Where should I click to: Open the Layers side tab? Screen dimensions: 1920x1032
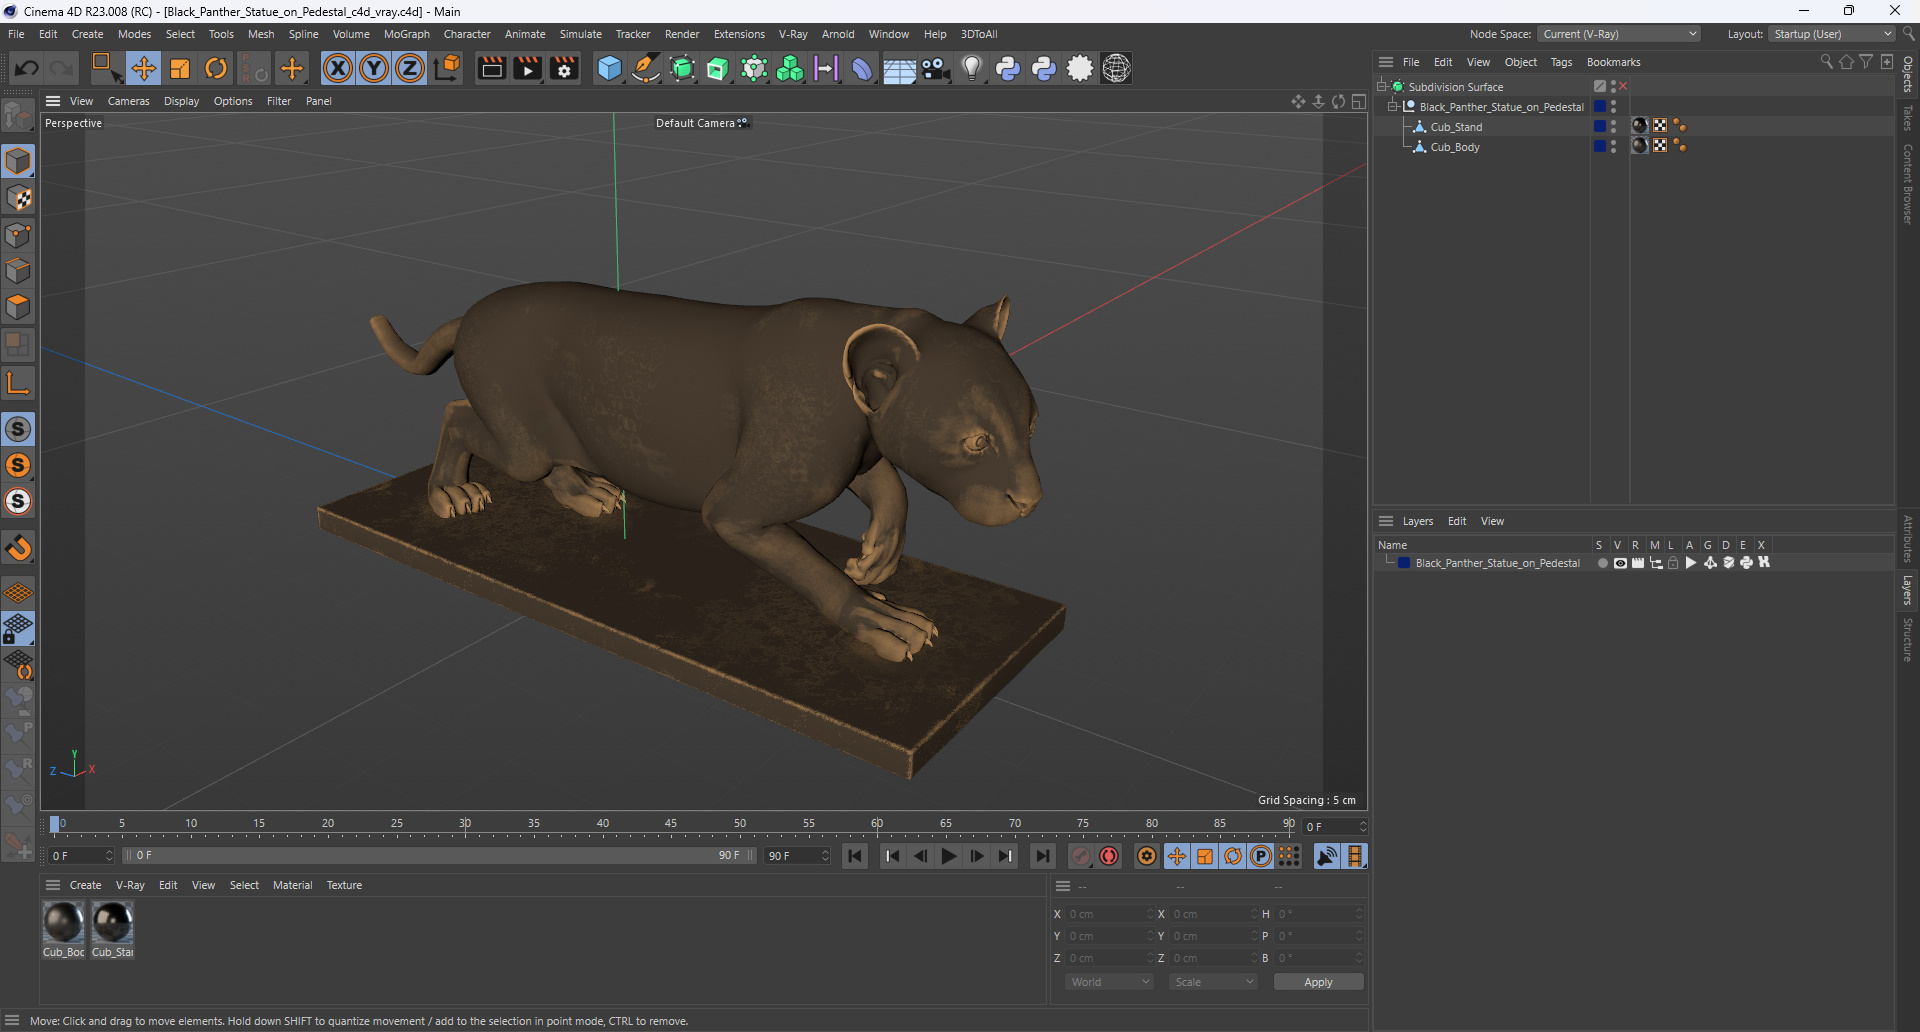click(1908, 590)
